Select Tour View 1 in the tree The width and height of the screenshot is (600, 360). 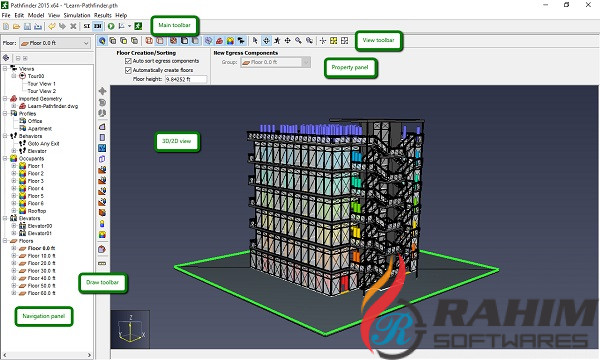click(42, 84)
